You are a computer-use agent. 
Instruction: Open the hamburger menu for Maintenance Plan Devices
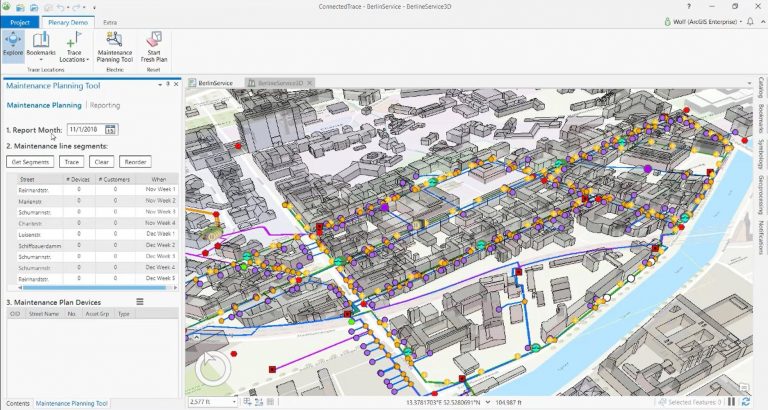(x=140, y=302)
